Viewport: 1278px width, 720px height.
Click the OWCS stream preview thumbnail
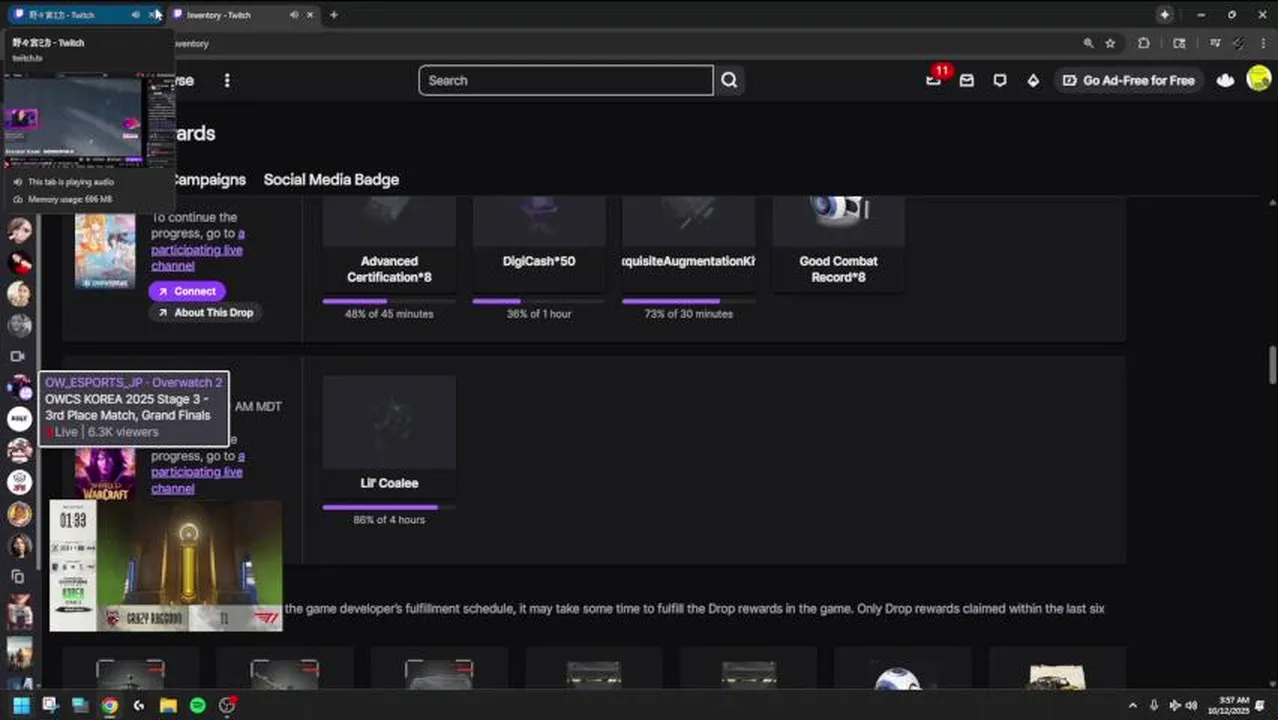[x=166, y=565]
